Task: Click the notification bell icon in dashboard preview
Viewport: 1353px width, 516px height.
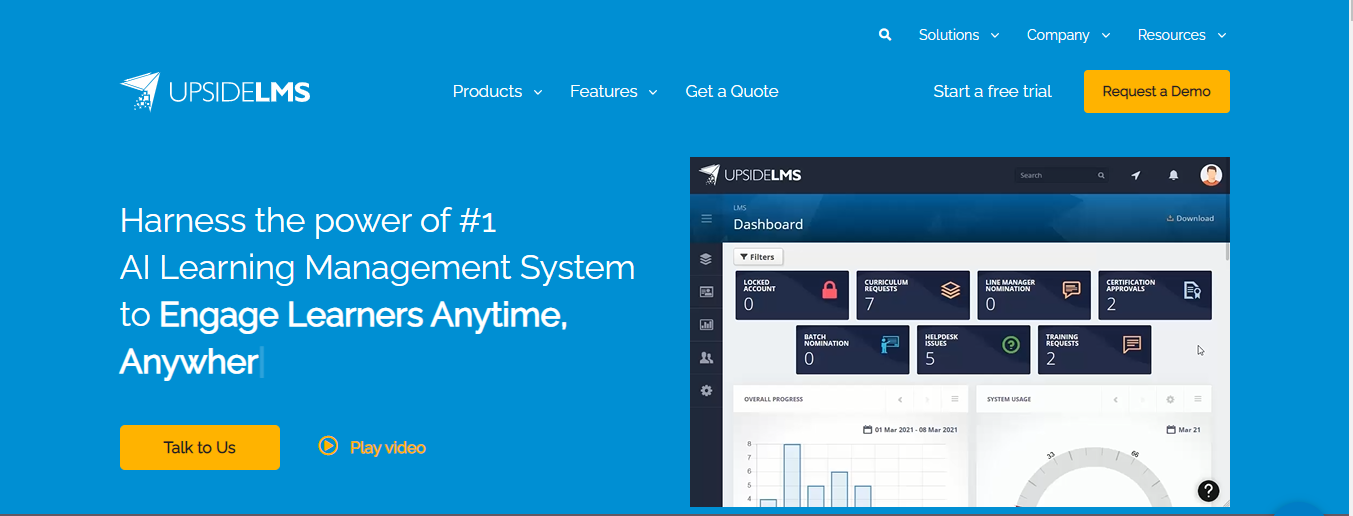Action: 1174,175
